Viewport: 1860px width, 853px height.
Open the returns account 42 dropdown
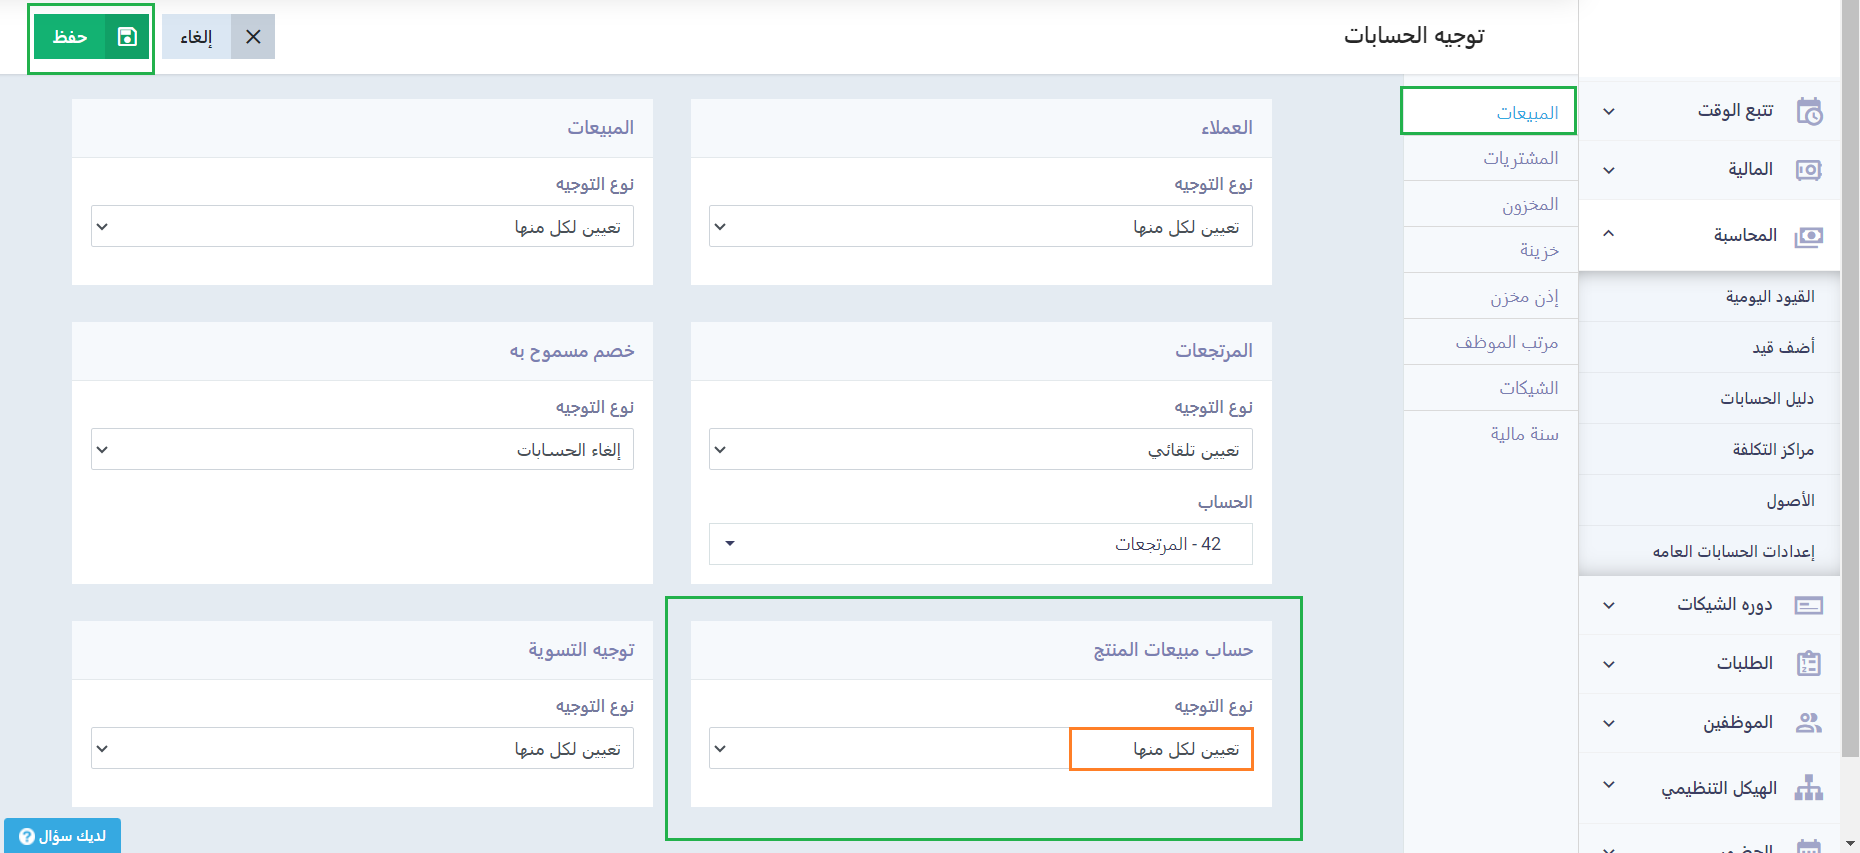pos(980,544)
